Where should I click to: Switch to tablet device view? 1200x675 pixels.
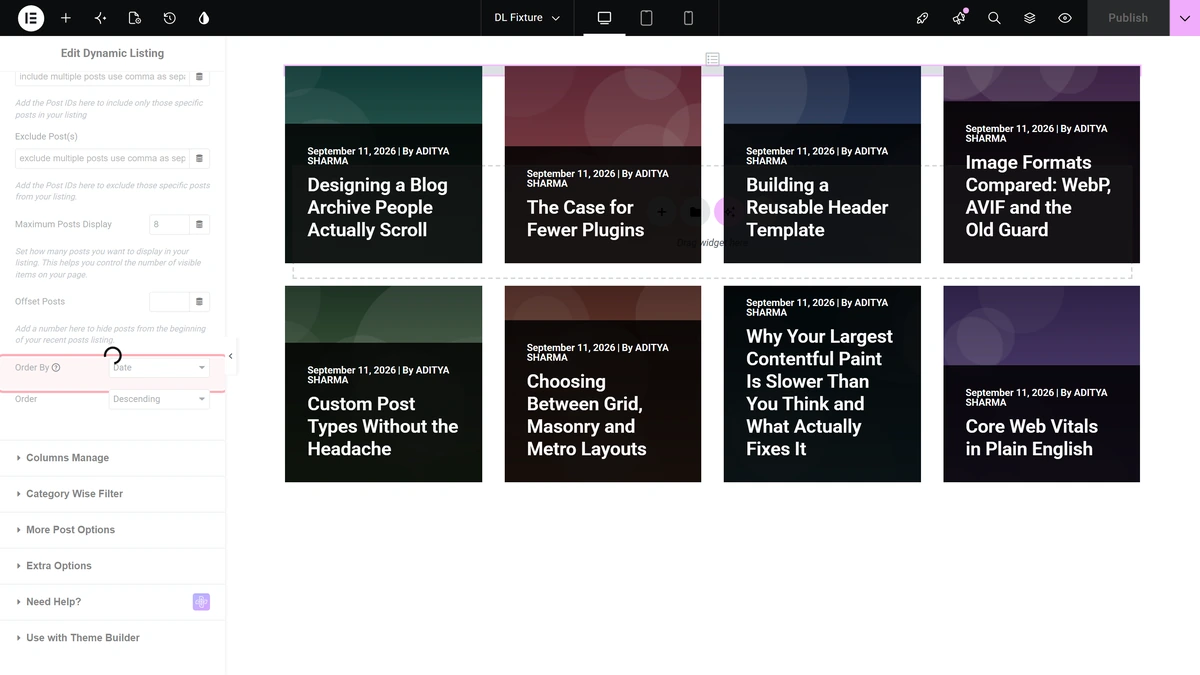(646, 18)
